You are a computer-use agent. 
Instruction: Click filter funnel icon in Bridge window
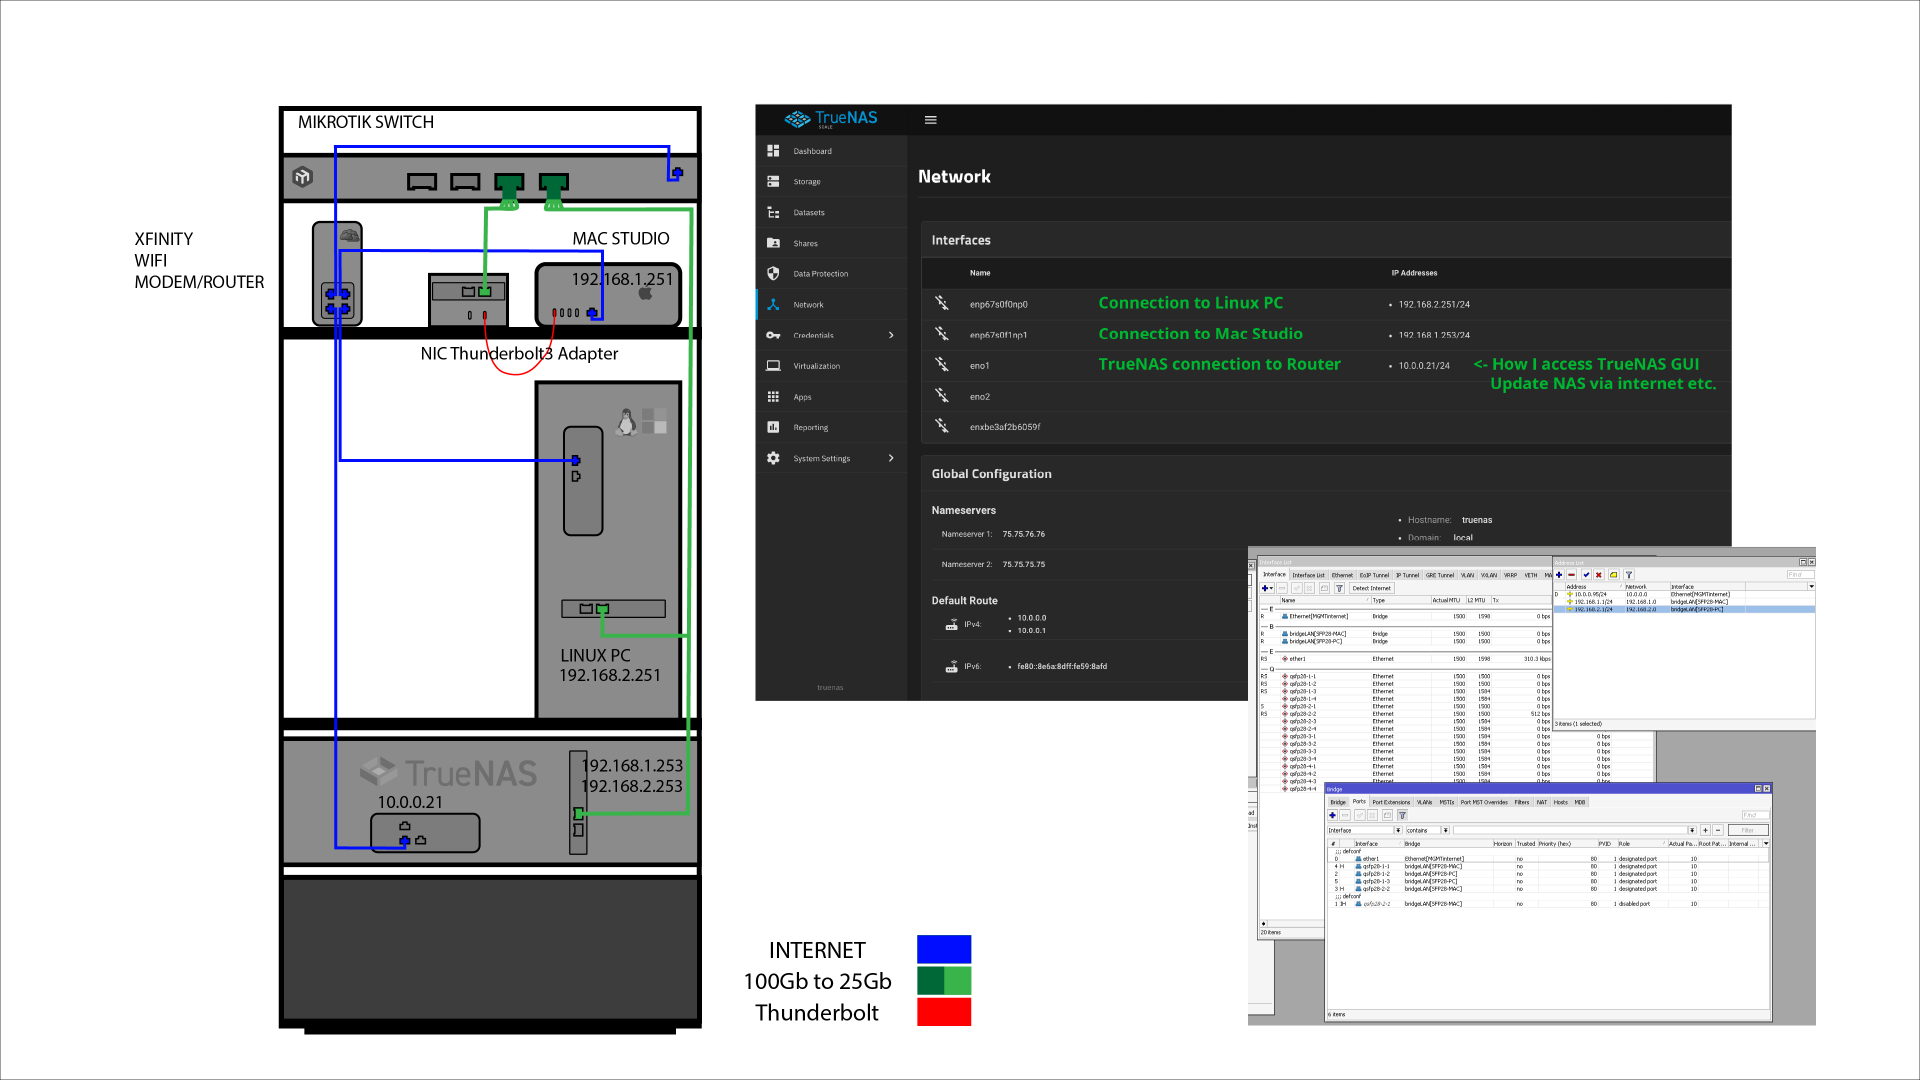click(x=1402, y=815)
